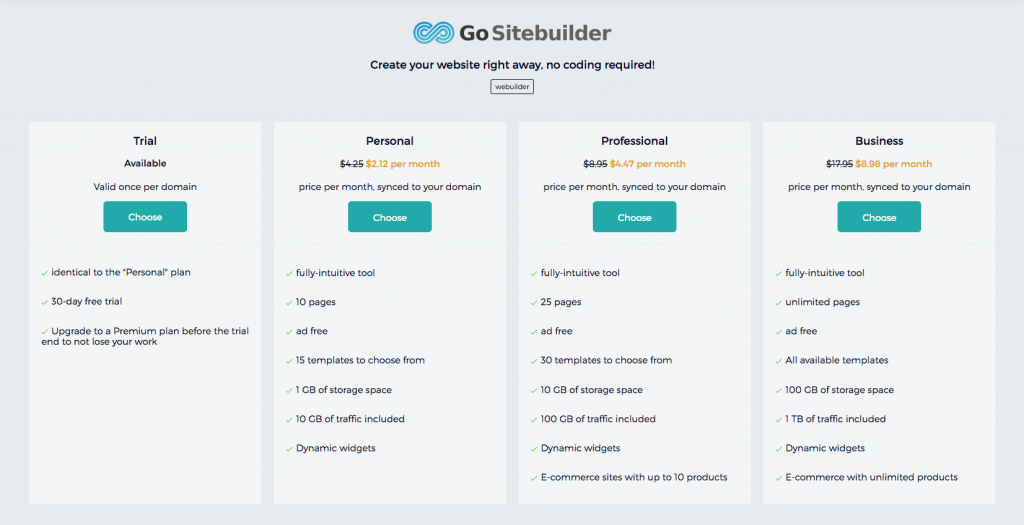1024x525 pixels.
Task: Click the Go Sitebuilder title text
Action: click(x=535, y=33)
